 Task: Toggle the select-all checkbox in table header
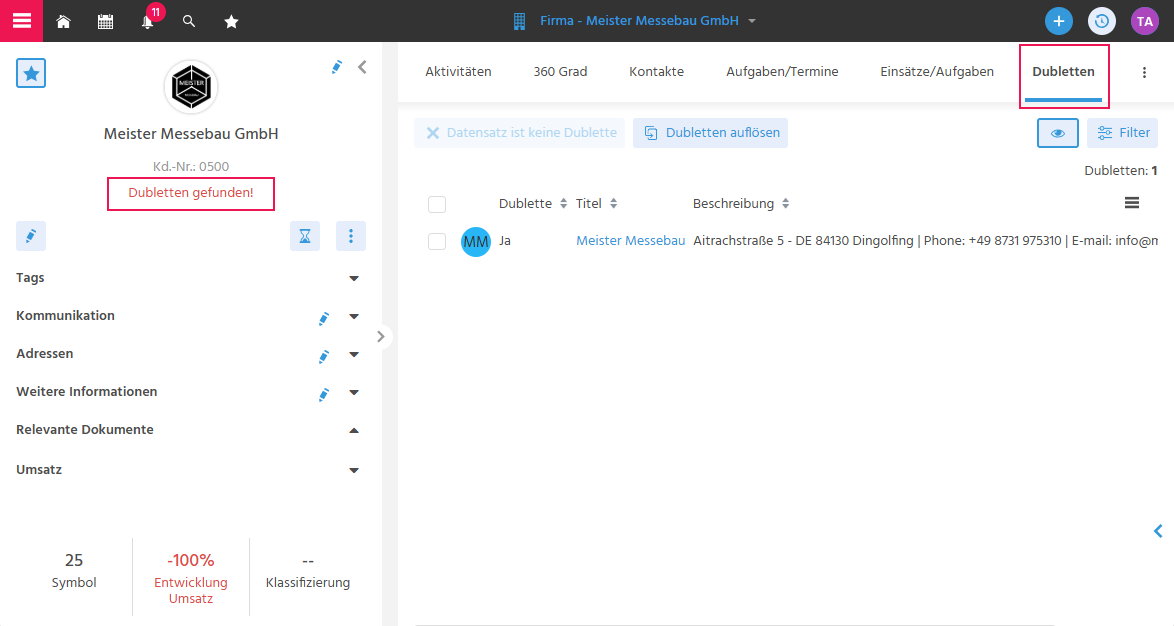click(437, 204)
